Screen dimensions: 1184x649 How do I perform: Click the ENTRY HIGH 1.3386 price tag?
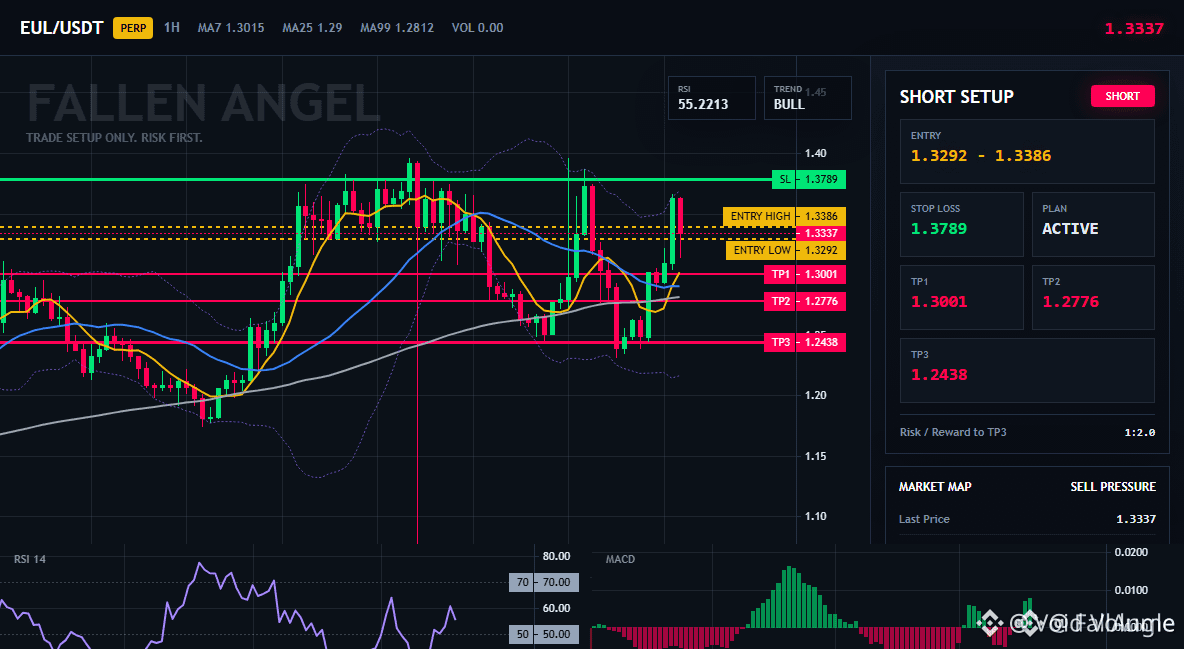[784, 216]
